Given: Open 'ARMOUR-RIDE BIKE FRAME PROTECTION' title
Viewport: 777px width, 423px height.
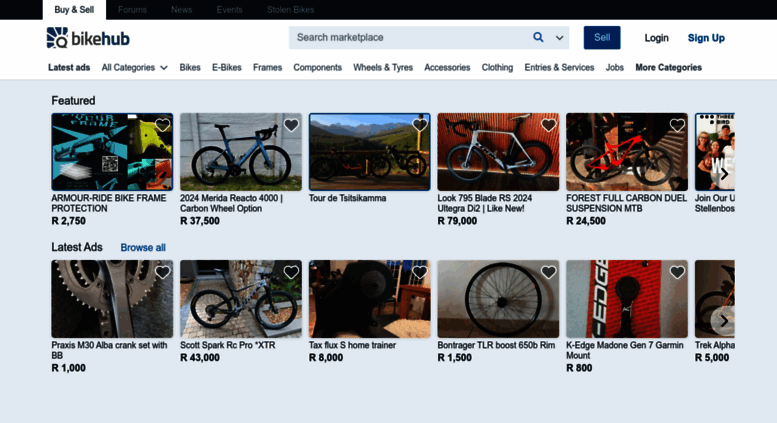Looking at the screenshot, I should [x=109, y=203].
